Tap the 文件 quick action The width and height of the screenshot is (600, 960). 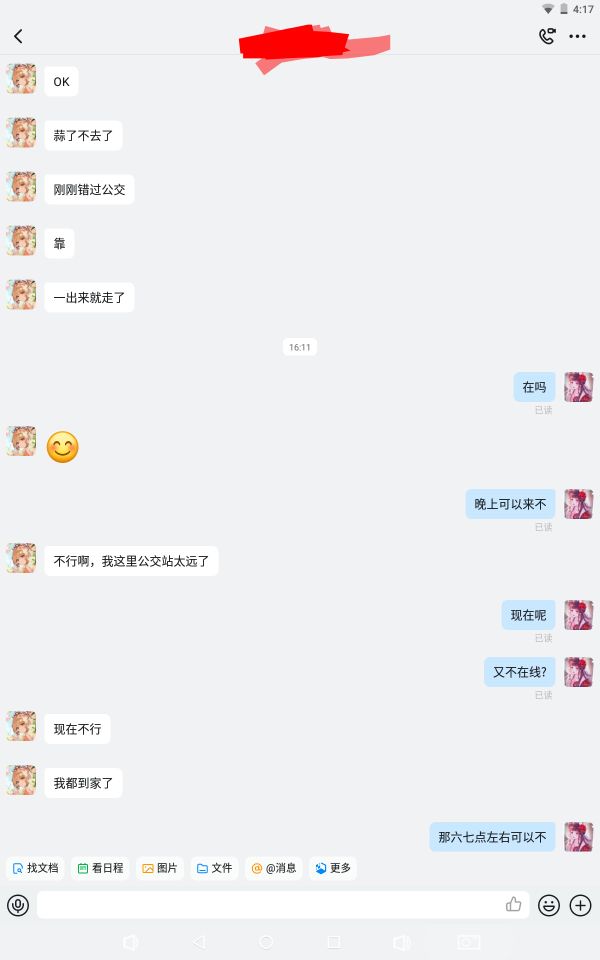click(214, 868)
